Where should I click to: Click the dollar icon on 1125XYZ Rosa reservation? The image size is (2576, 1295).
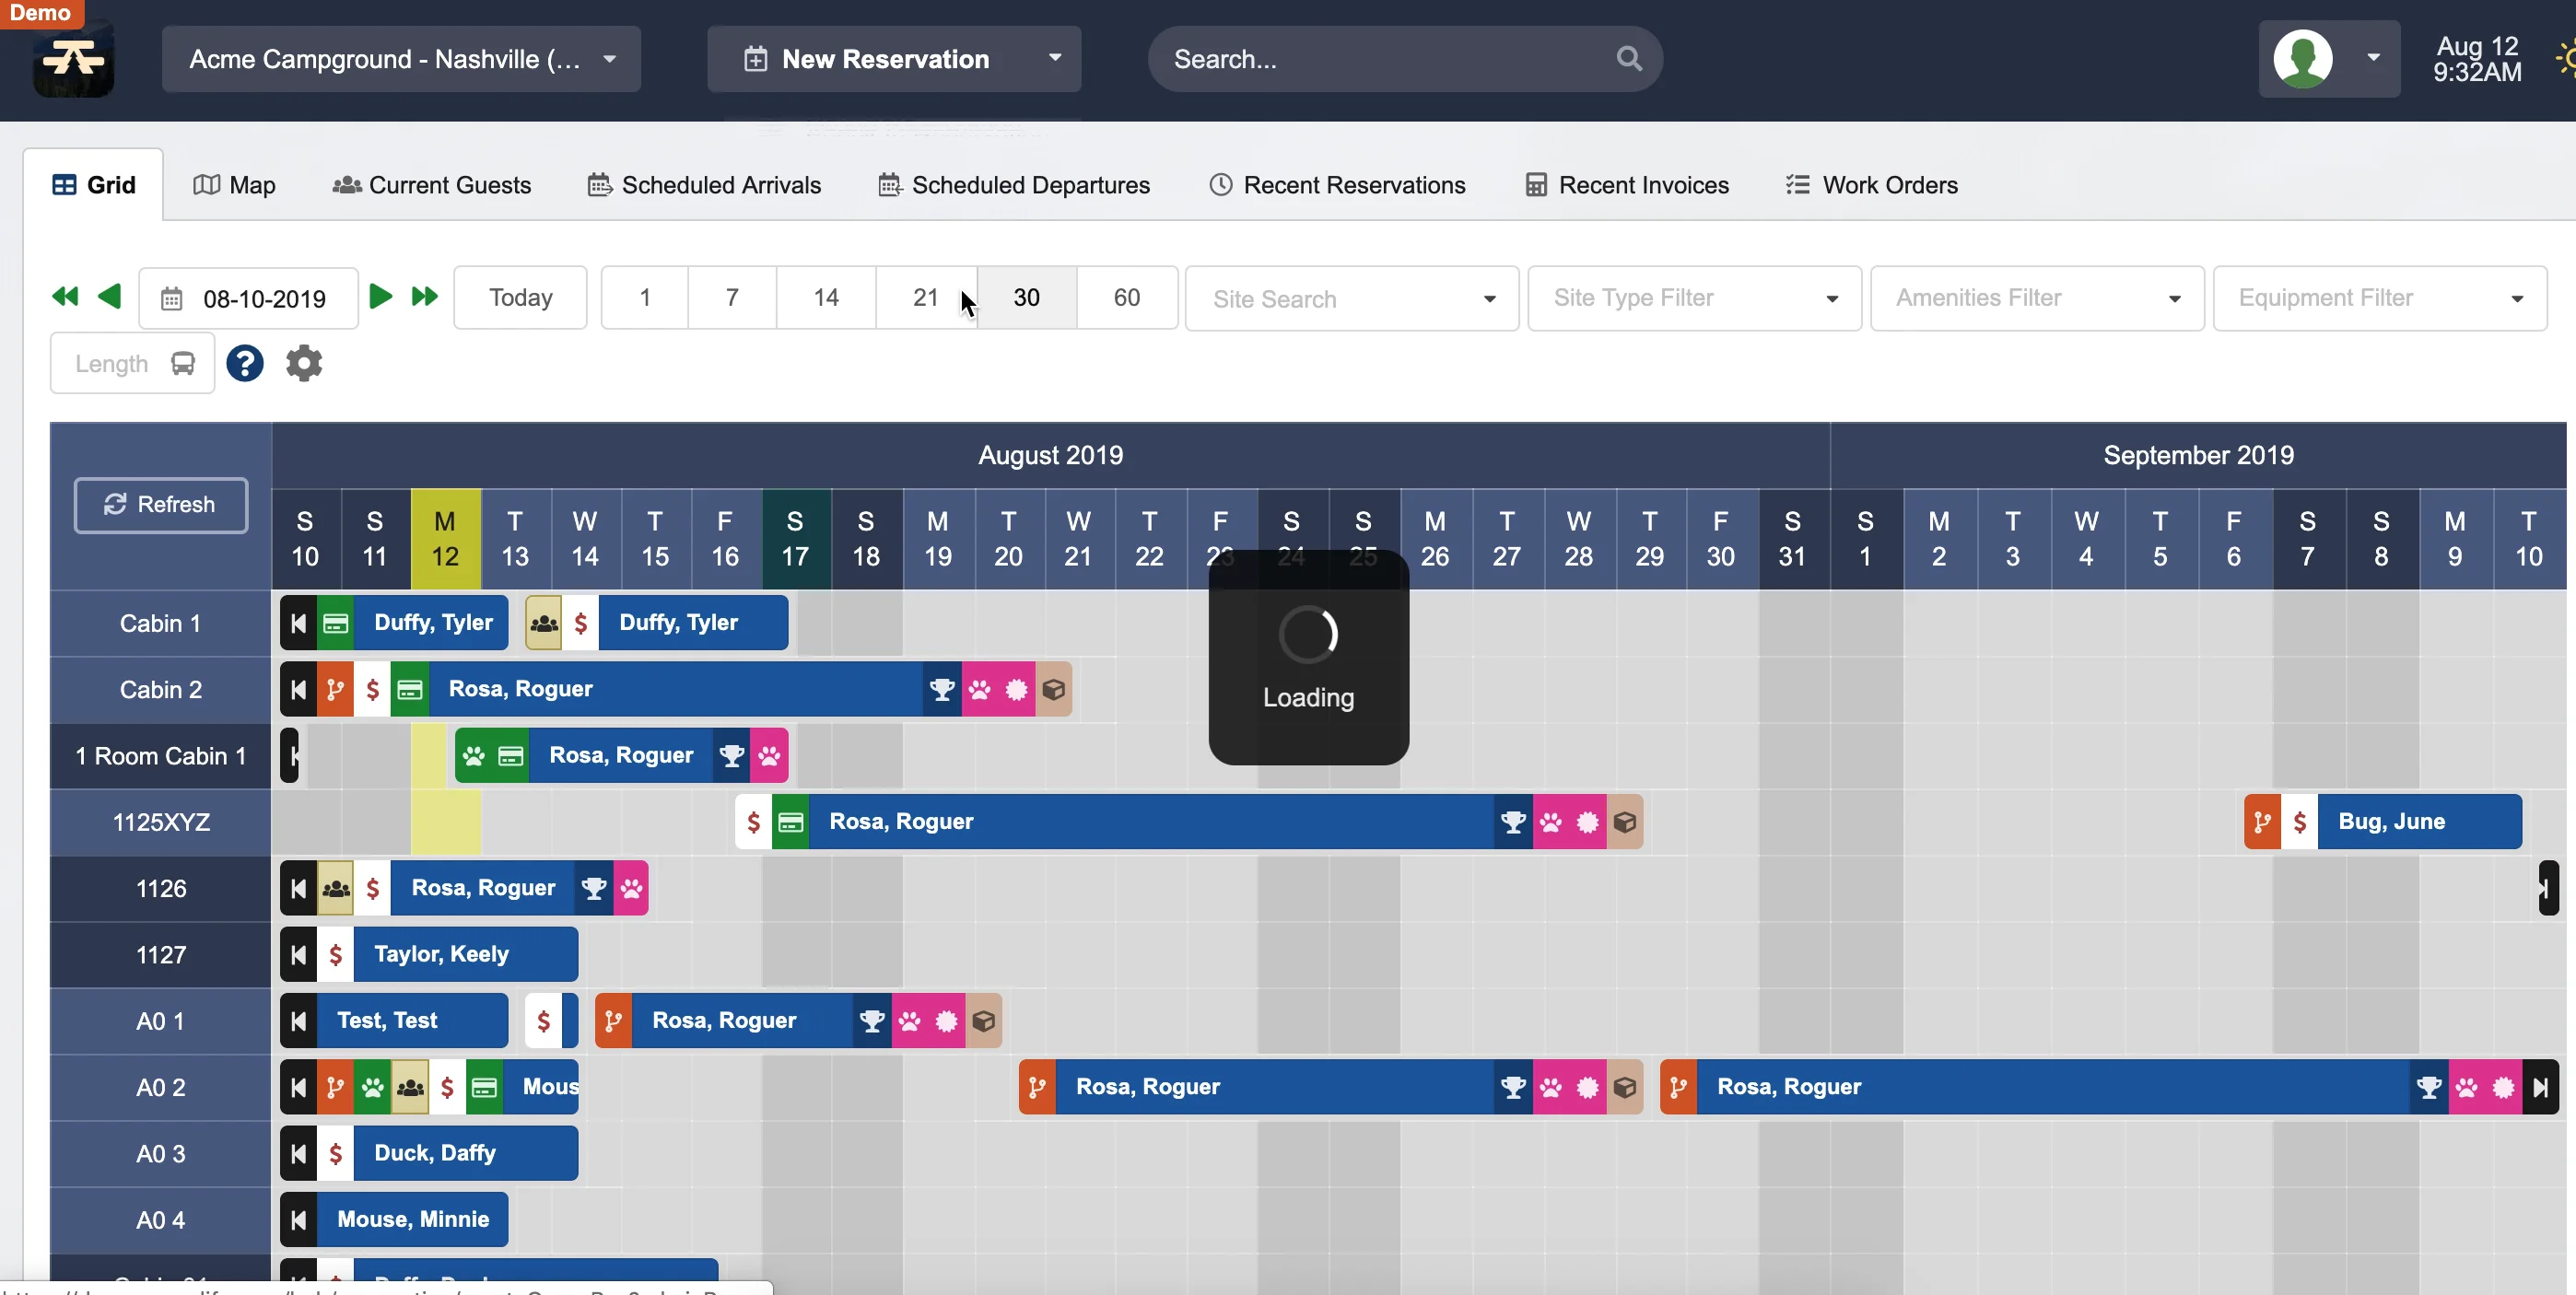[754, 822]
